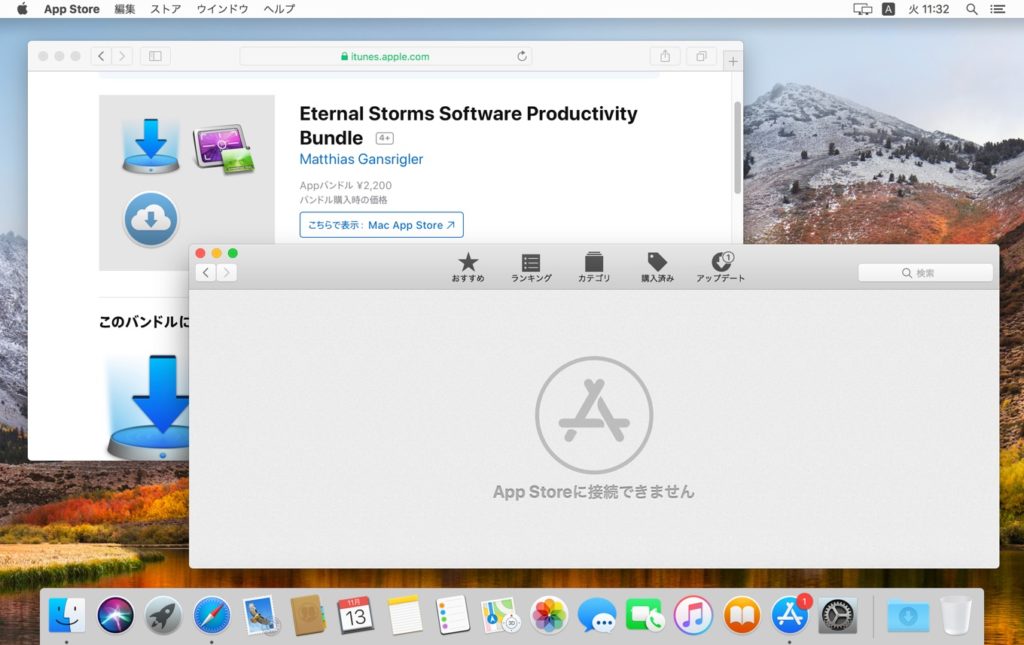Open the おすすめ (Featured) star tab
Screen dimensions: 1024x645
(467, 267)
